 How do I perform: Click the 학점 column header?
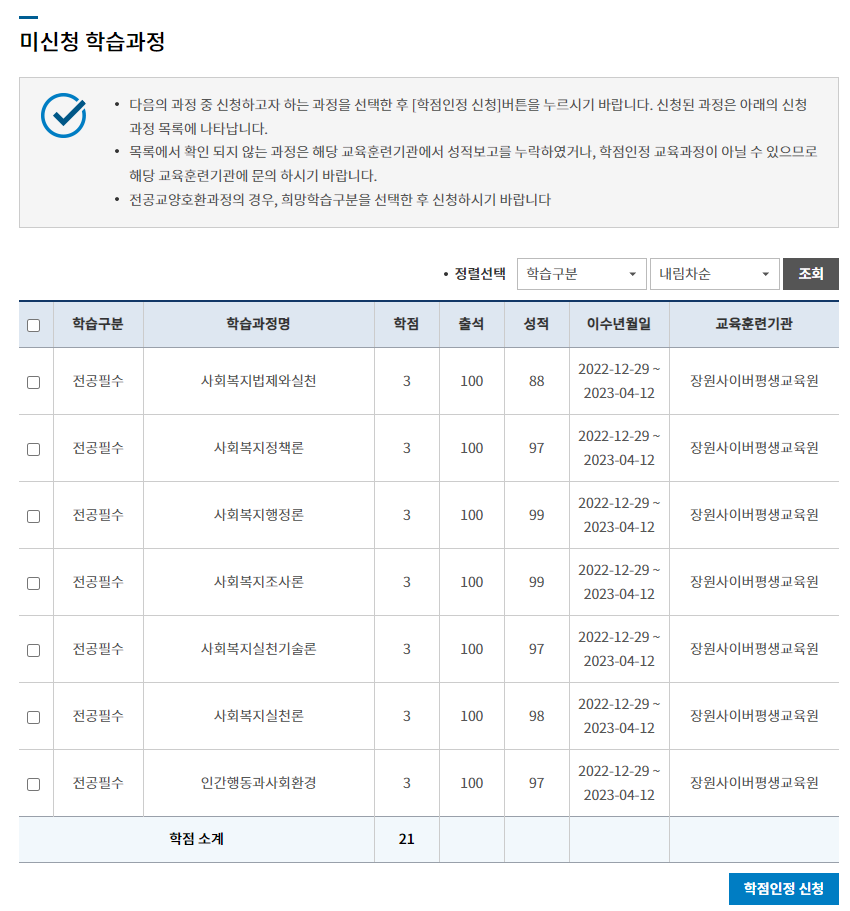pos(406,324)
